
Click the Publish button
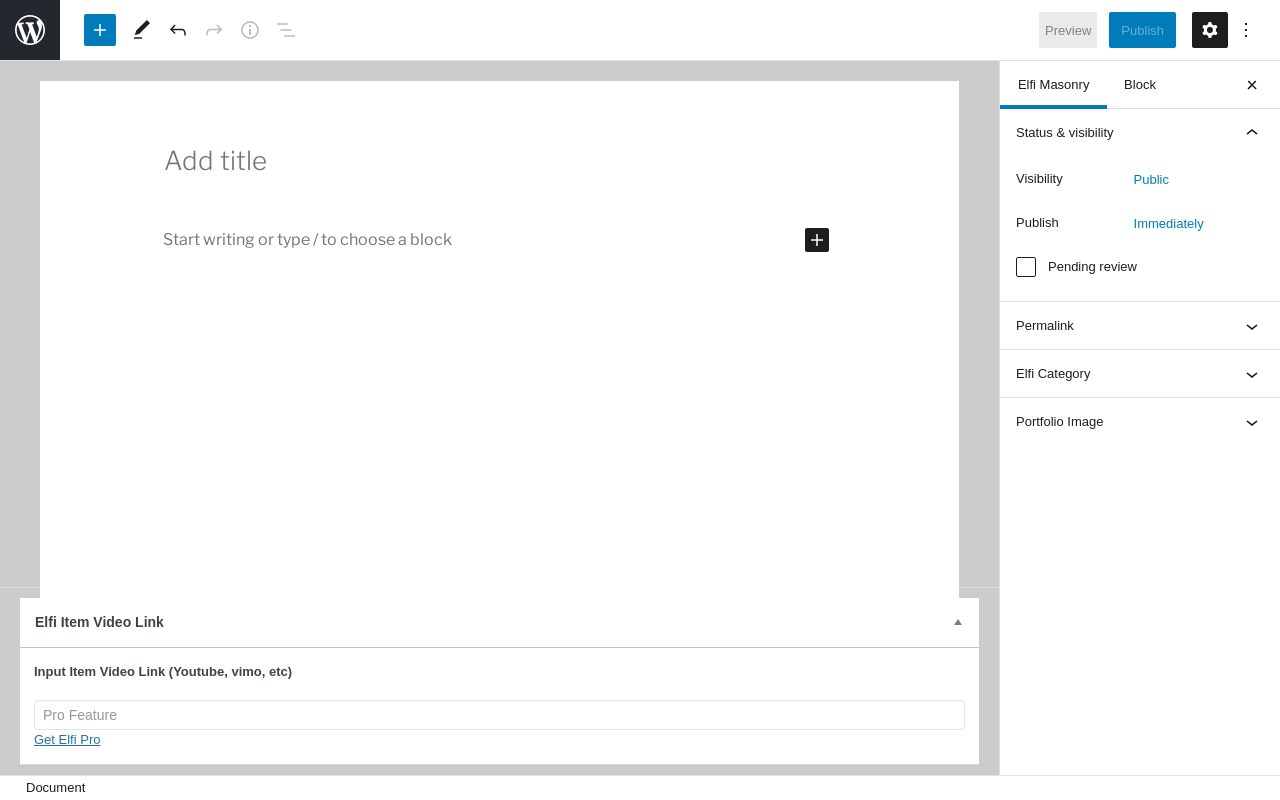1142,30
